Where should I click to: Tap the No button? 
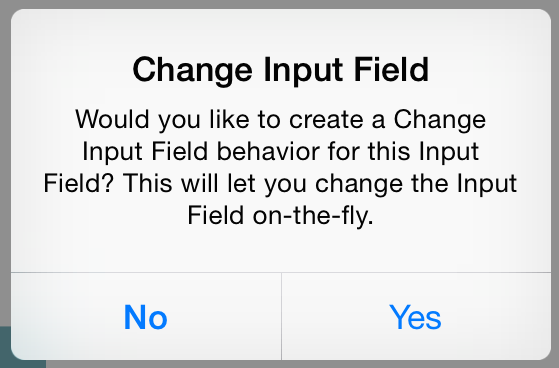click(146, 317)
